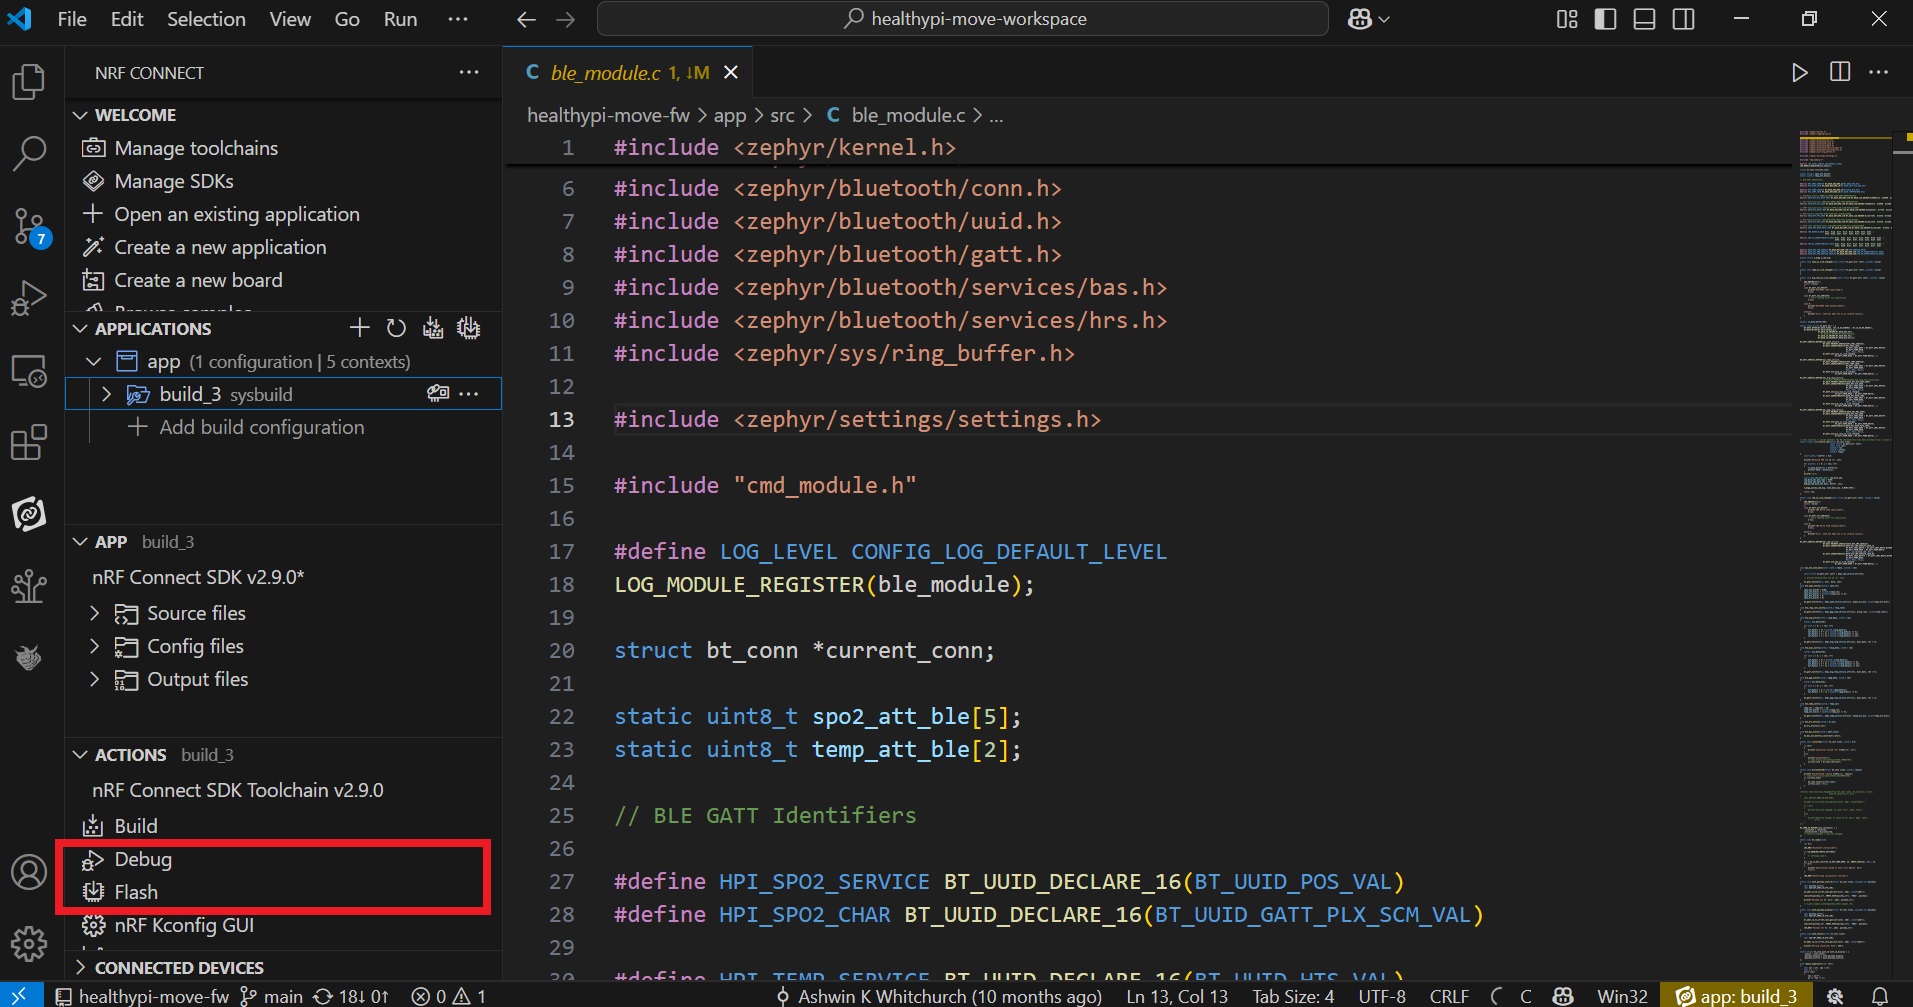
Task: Refresh the Applications list
Action: 396,328
